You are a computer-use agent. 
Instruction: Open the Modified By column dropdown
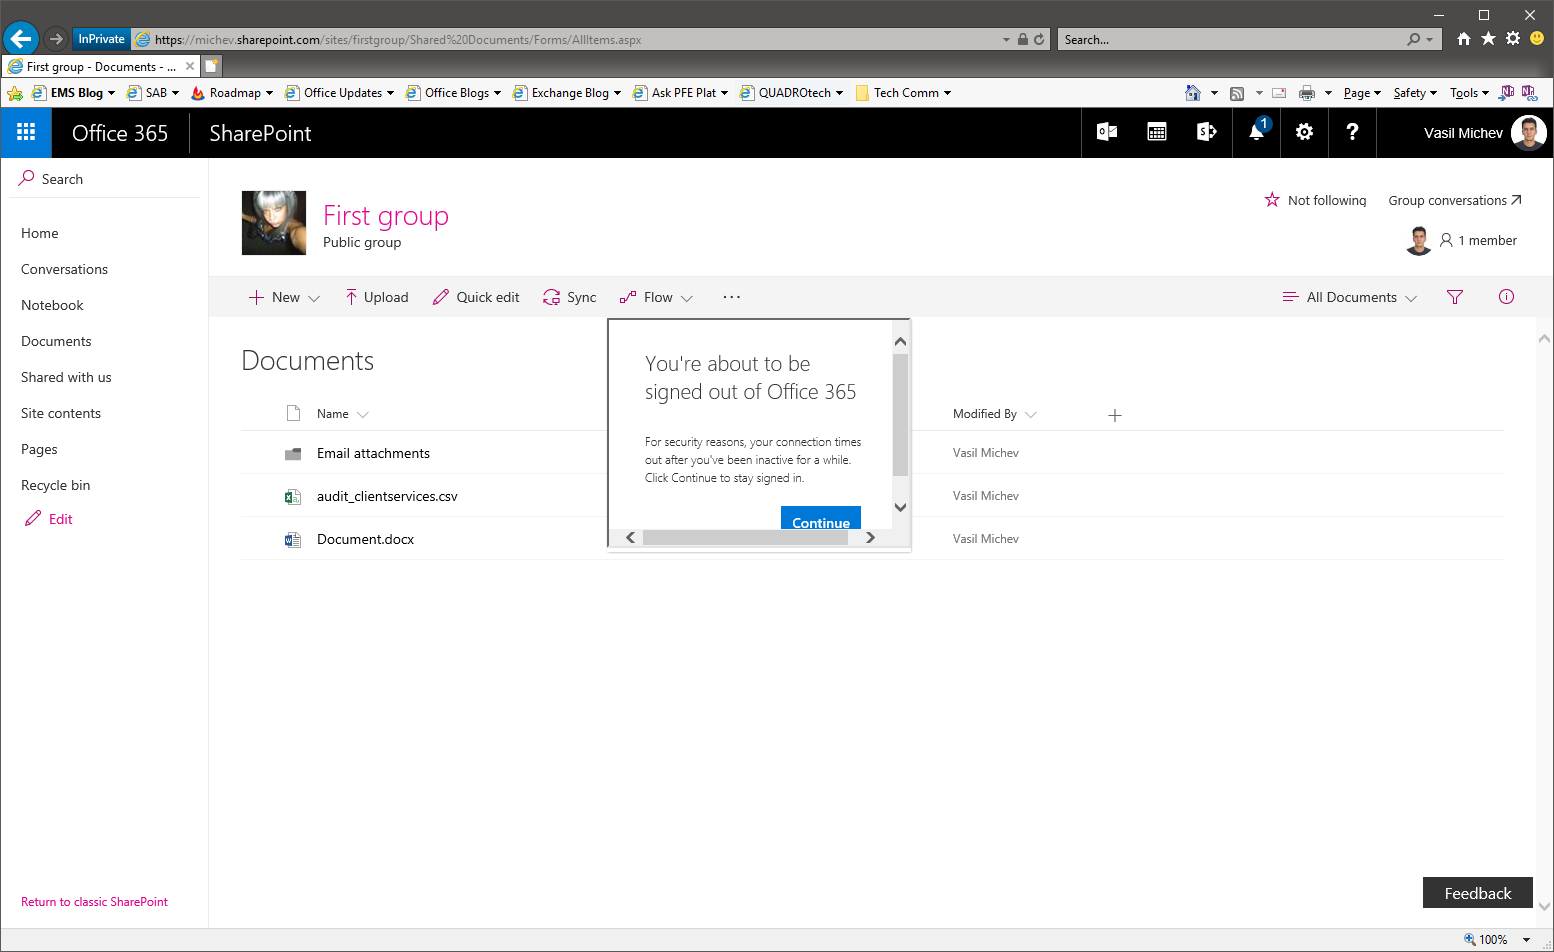coord(1031,414)
